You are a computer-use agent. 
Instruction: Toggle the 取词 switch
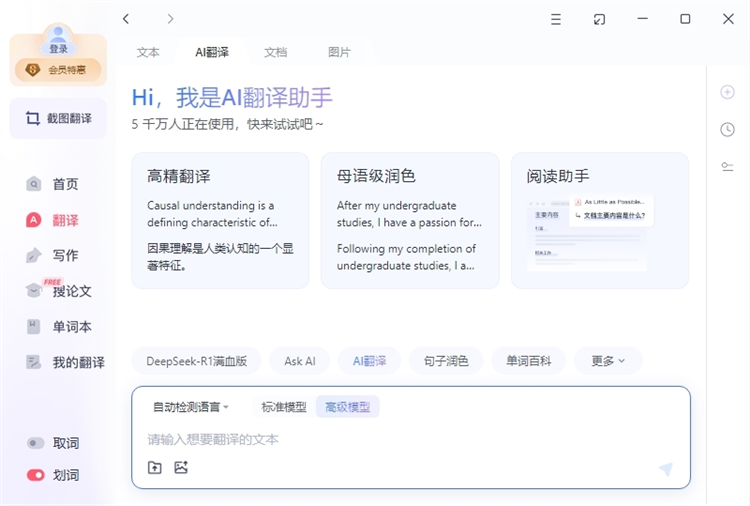(x=36, y=443)
